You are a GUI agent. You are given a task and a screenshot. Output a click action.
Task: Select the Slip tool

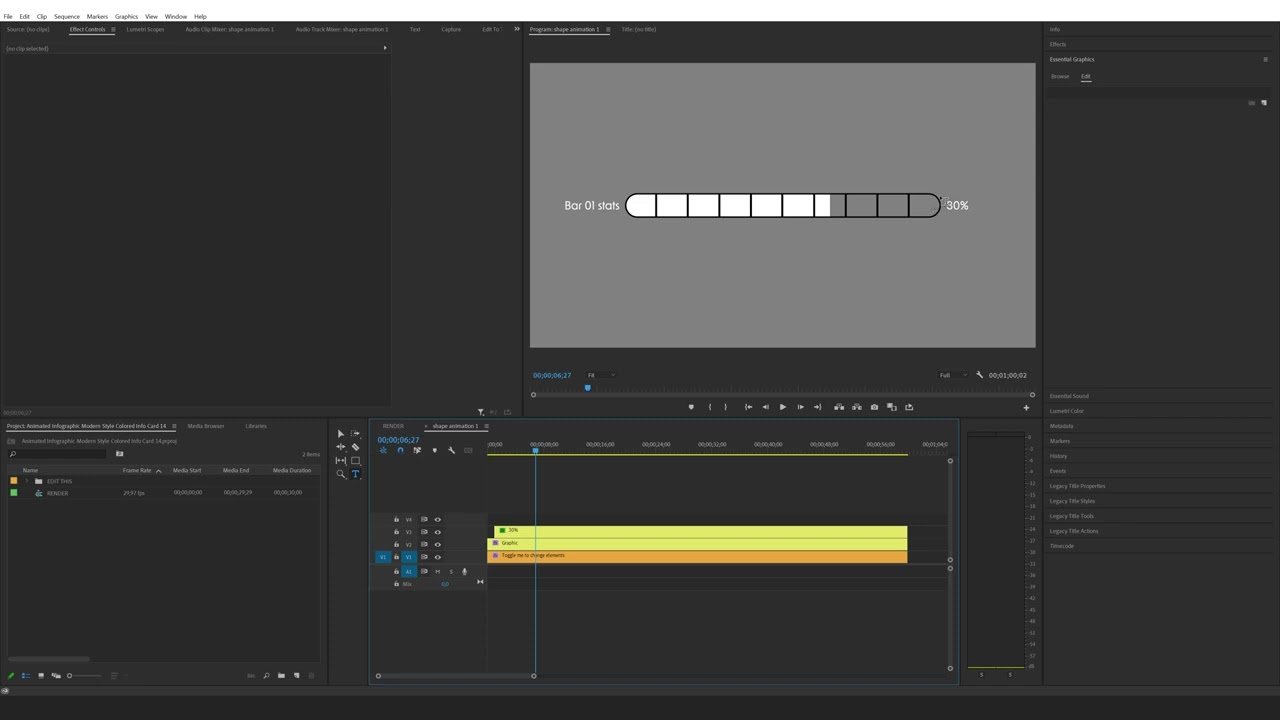(x=341, y=461)
